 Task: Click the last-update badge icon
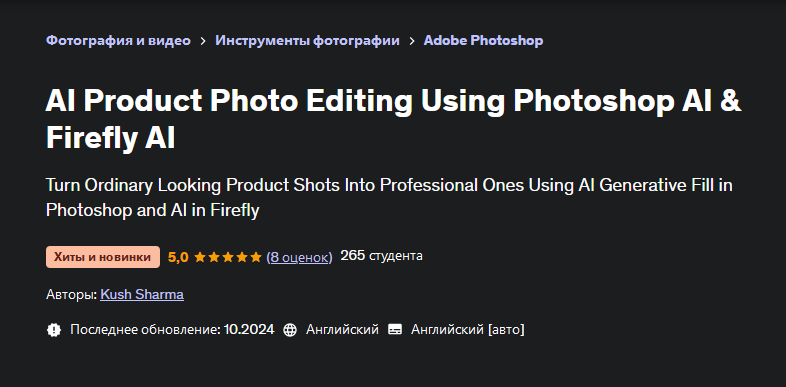[54, 329]
